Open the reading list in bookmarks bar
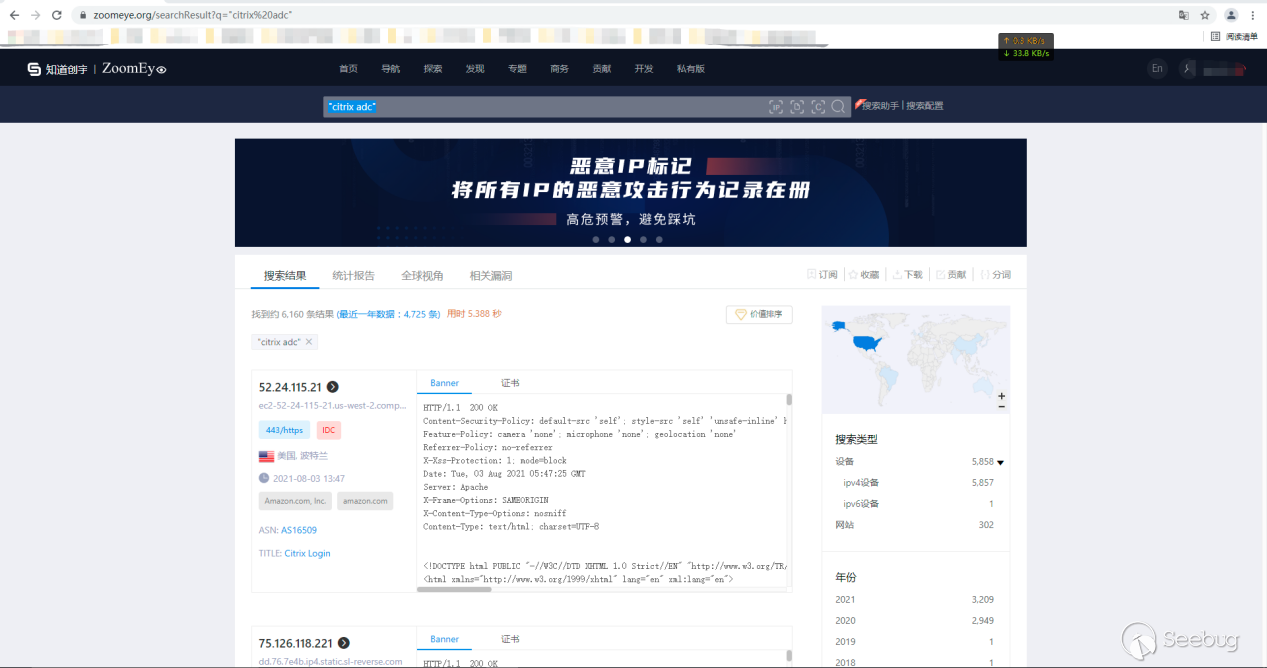Viewport: 1267px width, 668px height. coord(1235,36)
